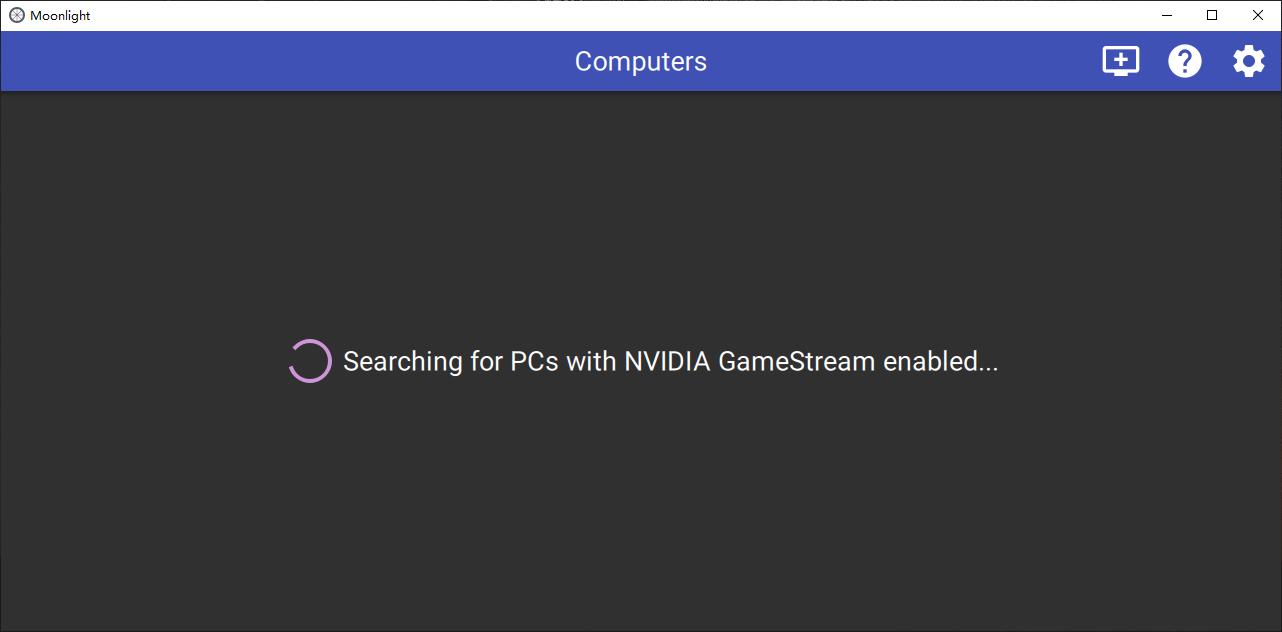
Task: Open the Add PC manually dialog
Action: [1120, 61]
